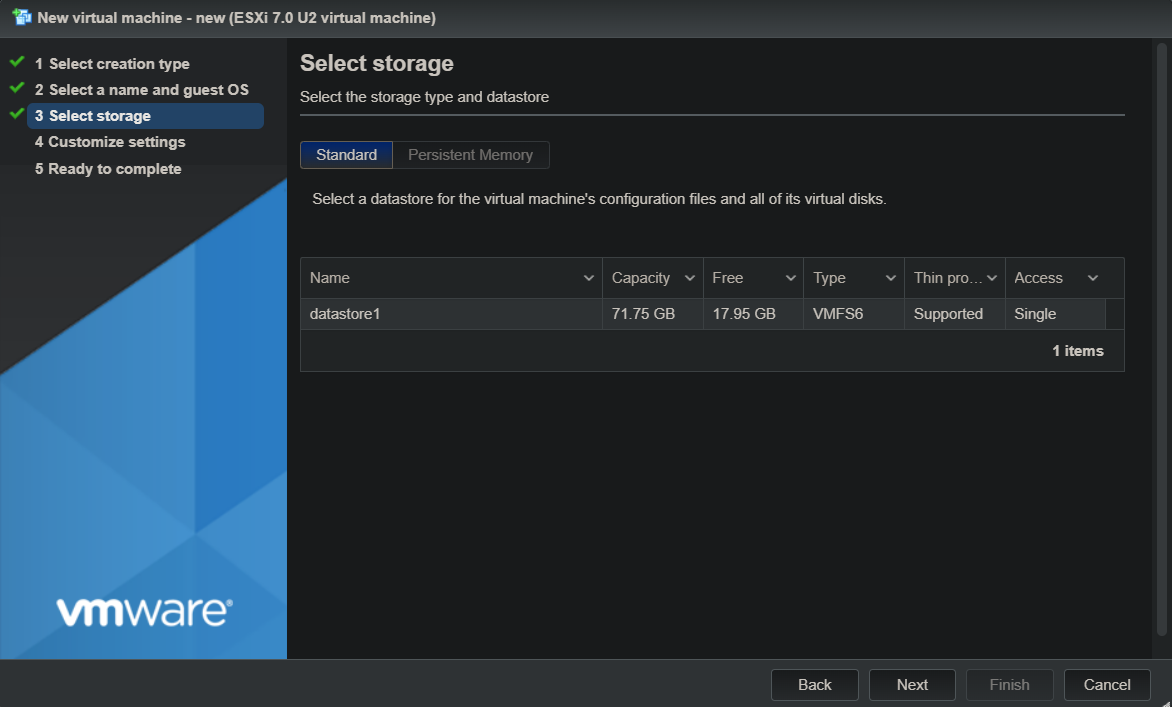1172x707 pixels.
Task: Sort by the Free column header
Action: (727, 278)
